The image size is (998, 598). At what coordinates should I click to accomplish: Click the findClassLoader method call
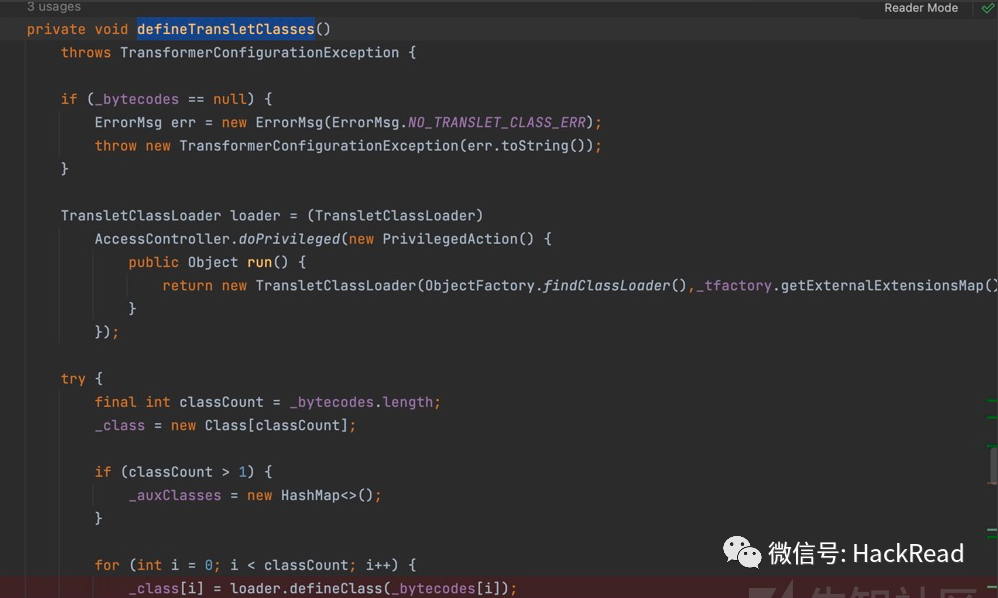pos(607,286)
